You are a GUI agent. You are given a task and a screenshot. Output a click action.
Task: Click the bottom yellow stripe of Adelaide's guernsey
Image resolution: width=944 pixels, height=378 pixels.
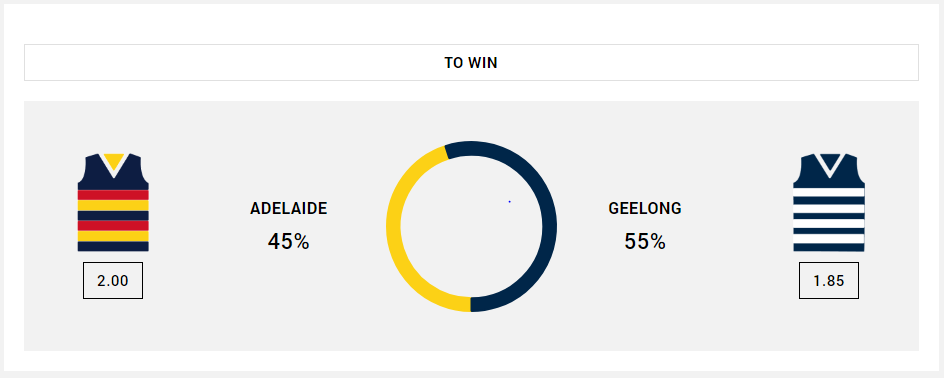(x=113, y=236)
